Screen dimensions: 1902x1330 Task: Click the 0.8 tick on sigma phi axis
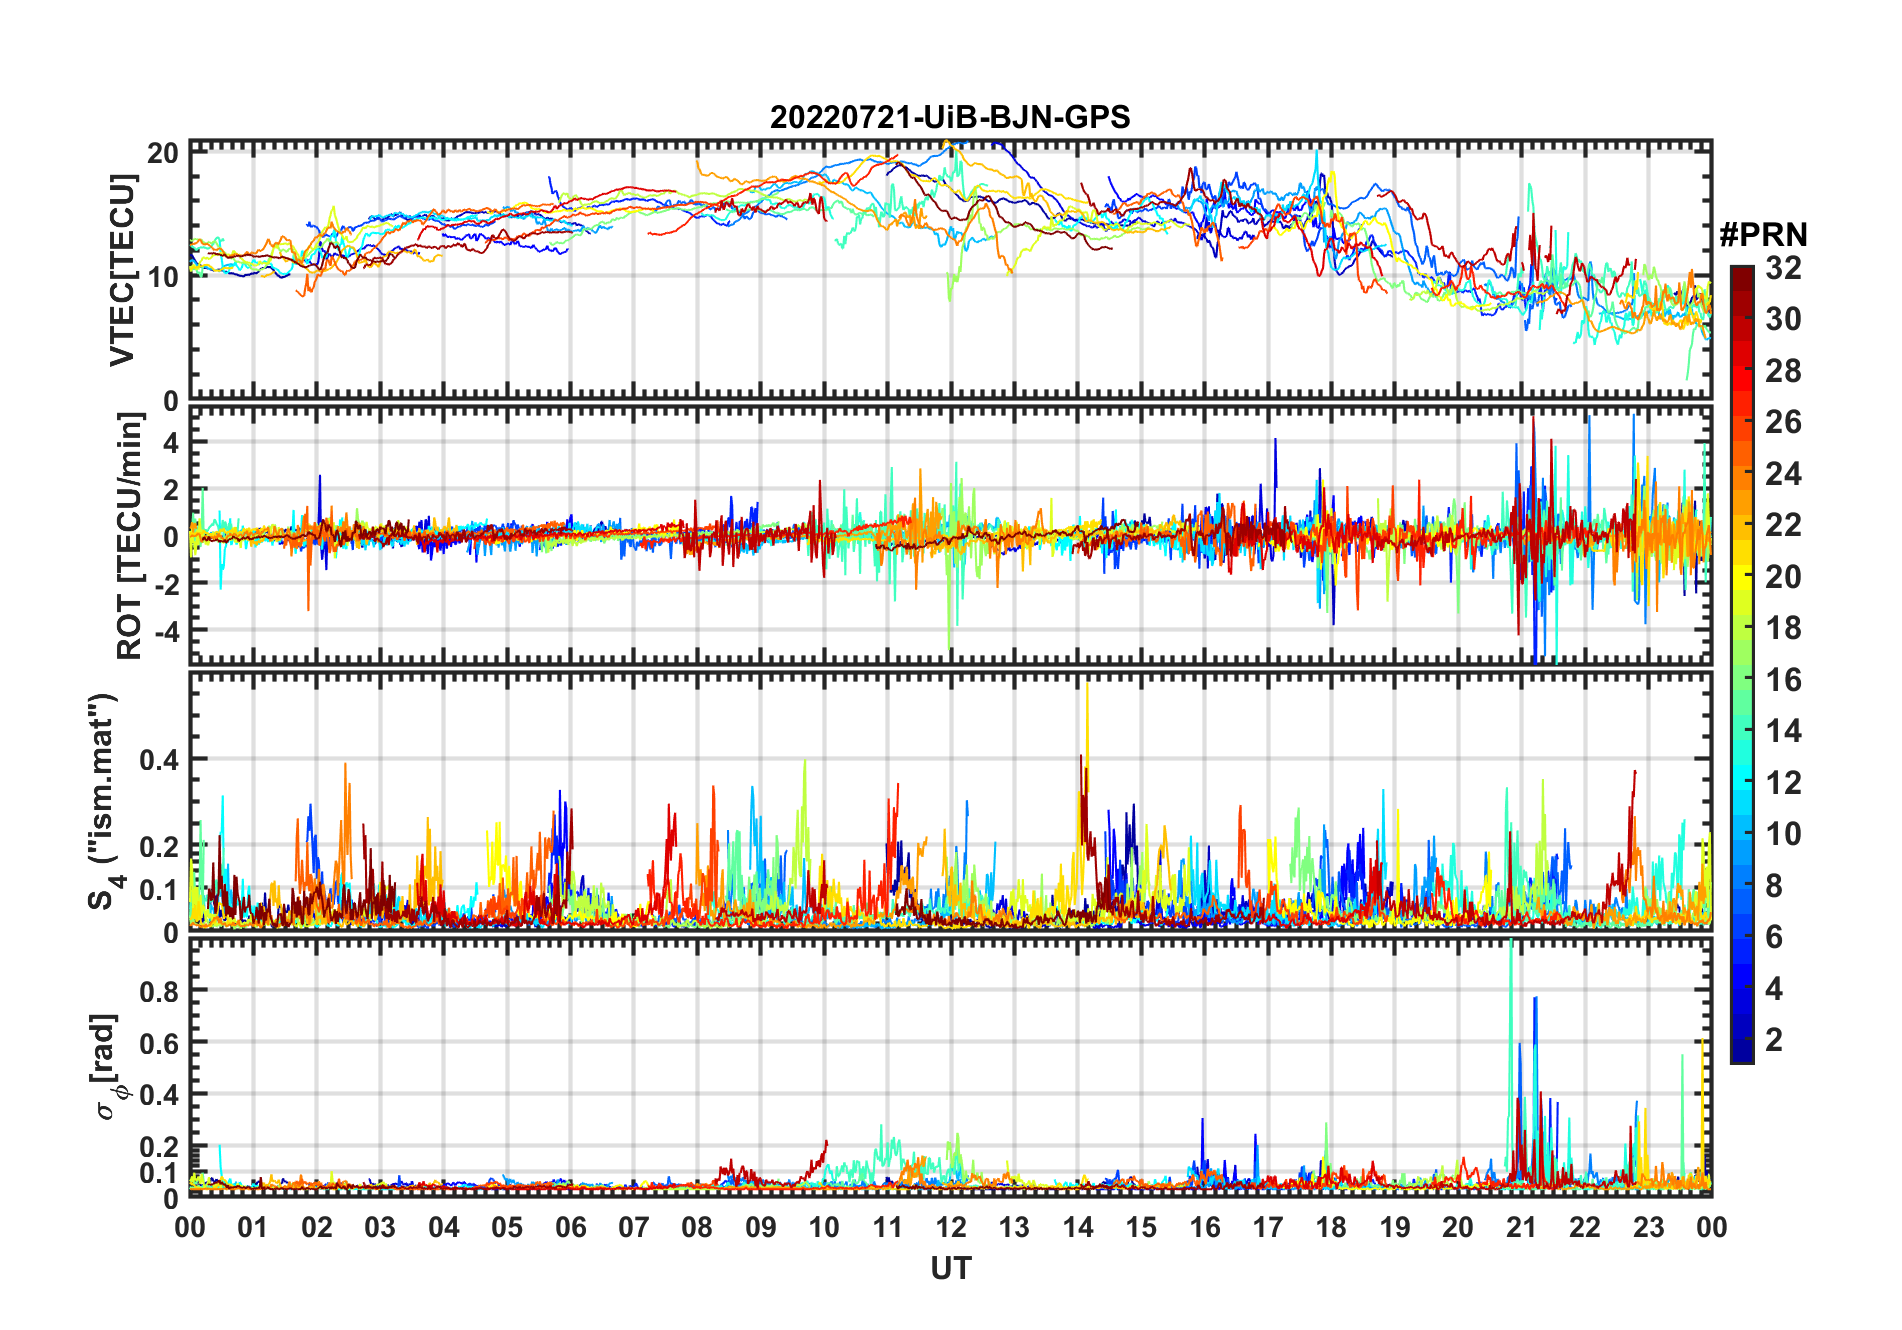coord(160,991)
